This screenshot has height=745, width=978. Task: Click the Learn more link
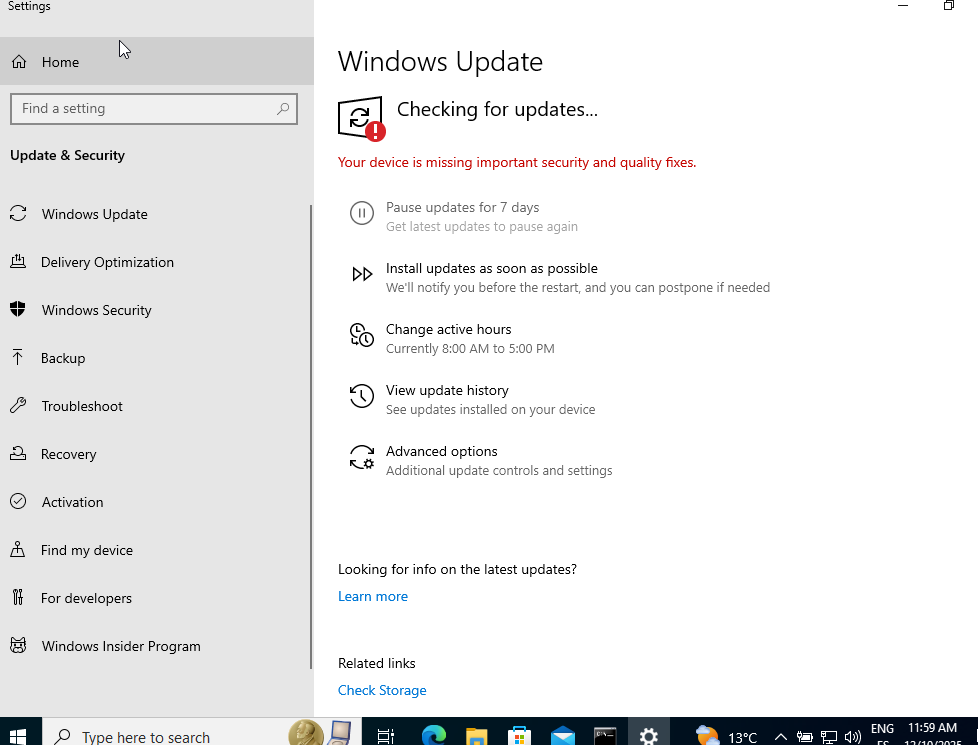[373, 597]
